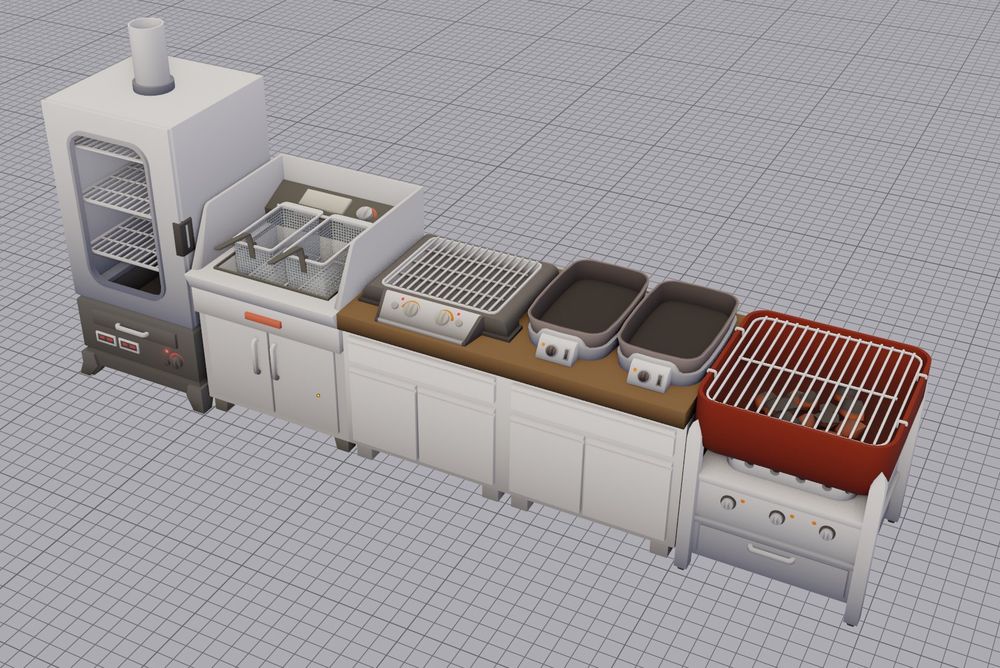Click the black latch on the smoker door
The width and height of the screenshot is (1000, 668).
(x=184, y=235)
